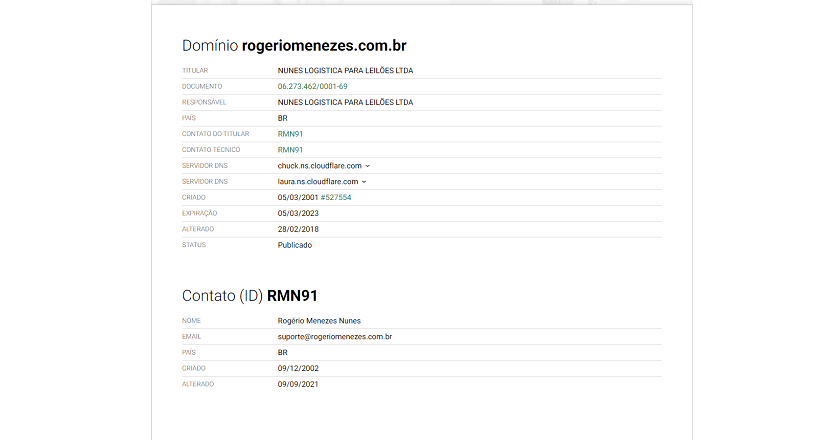Viewport: 840px width, 440px height.
Task: Click the Publicado status value
Action: coord(294,245)
